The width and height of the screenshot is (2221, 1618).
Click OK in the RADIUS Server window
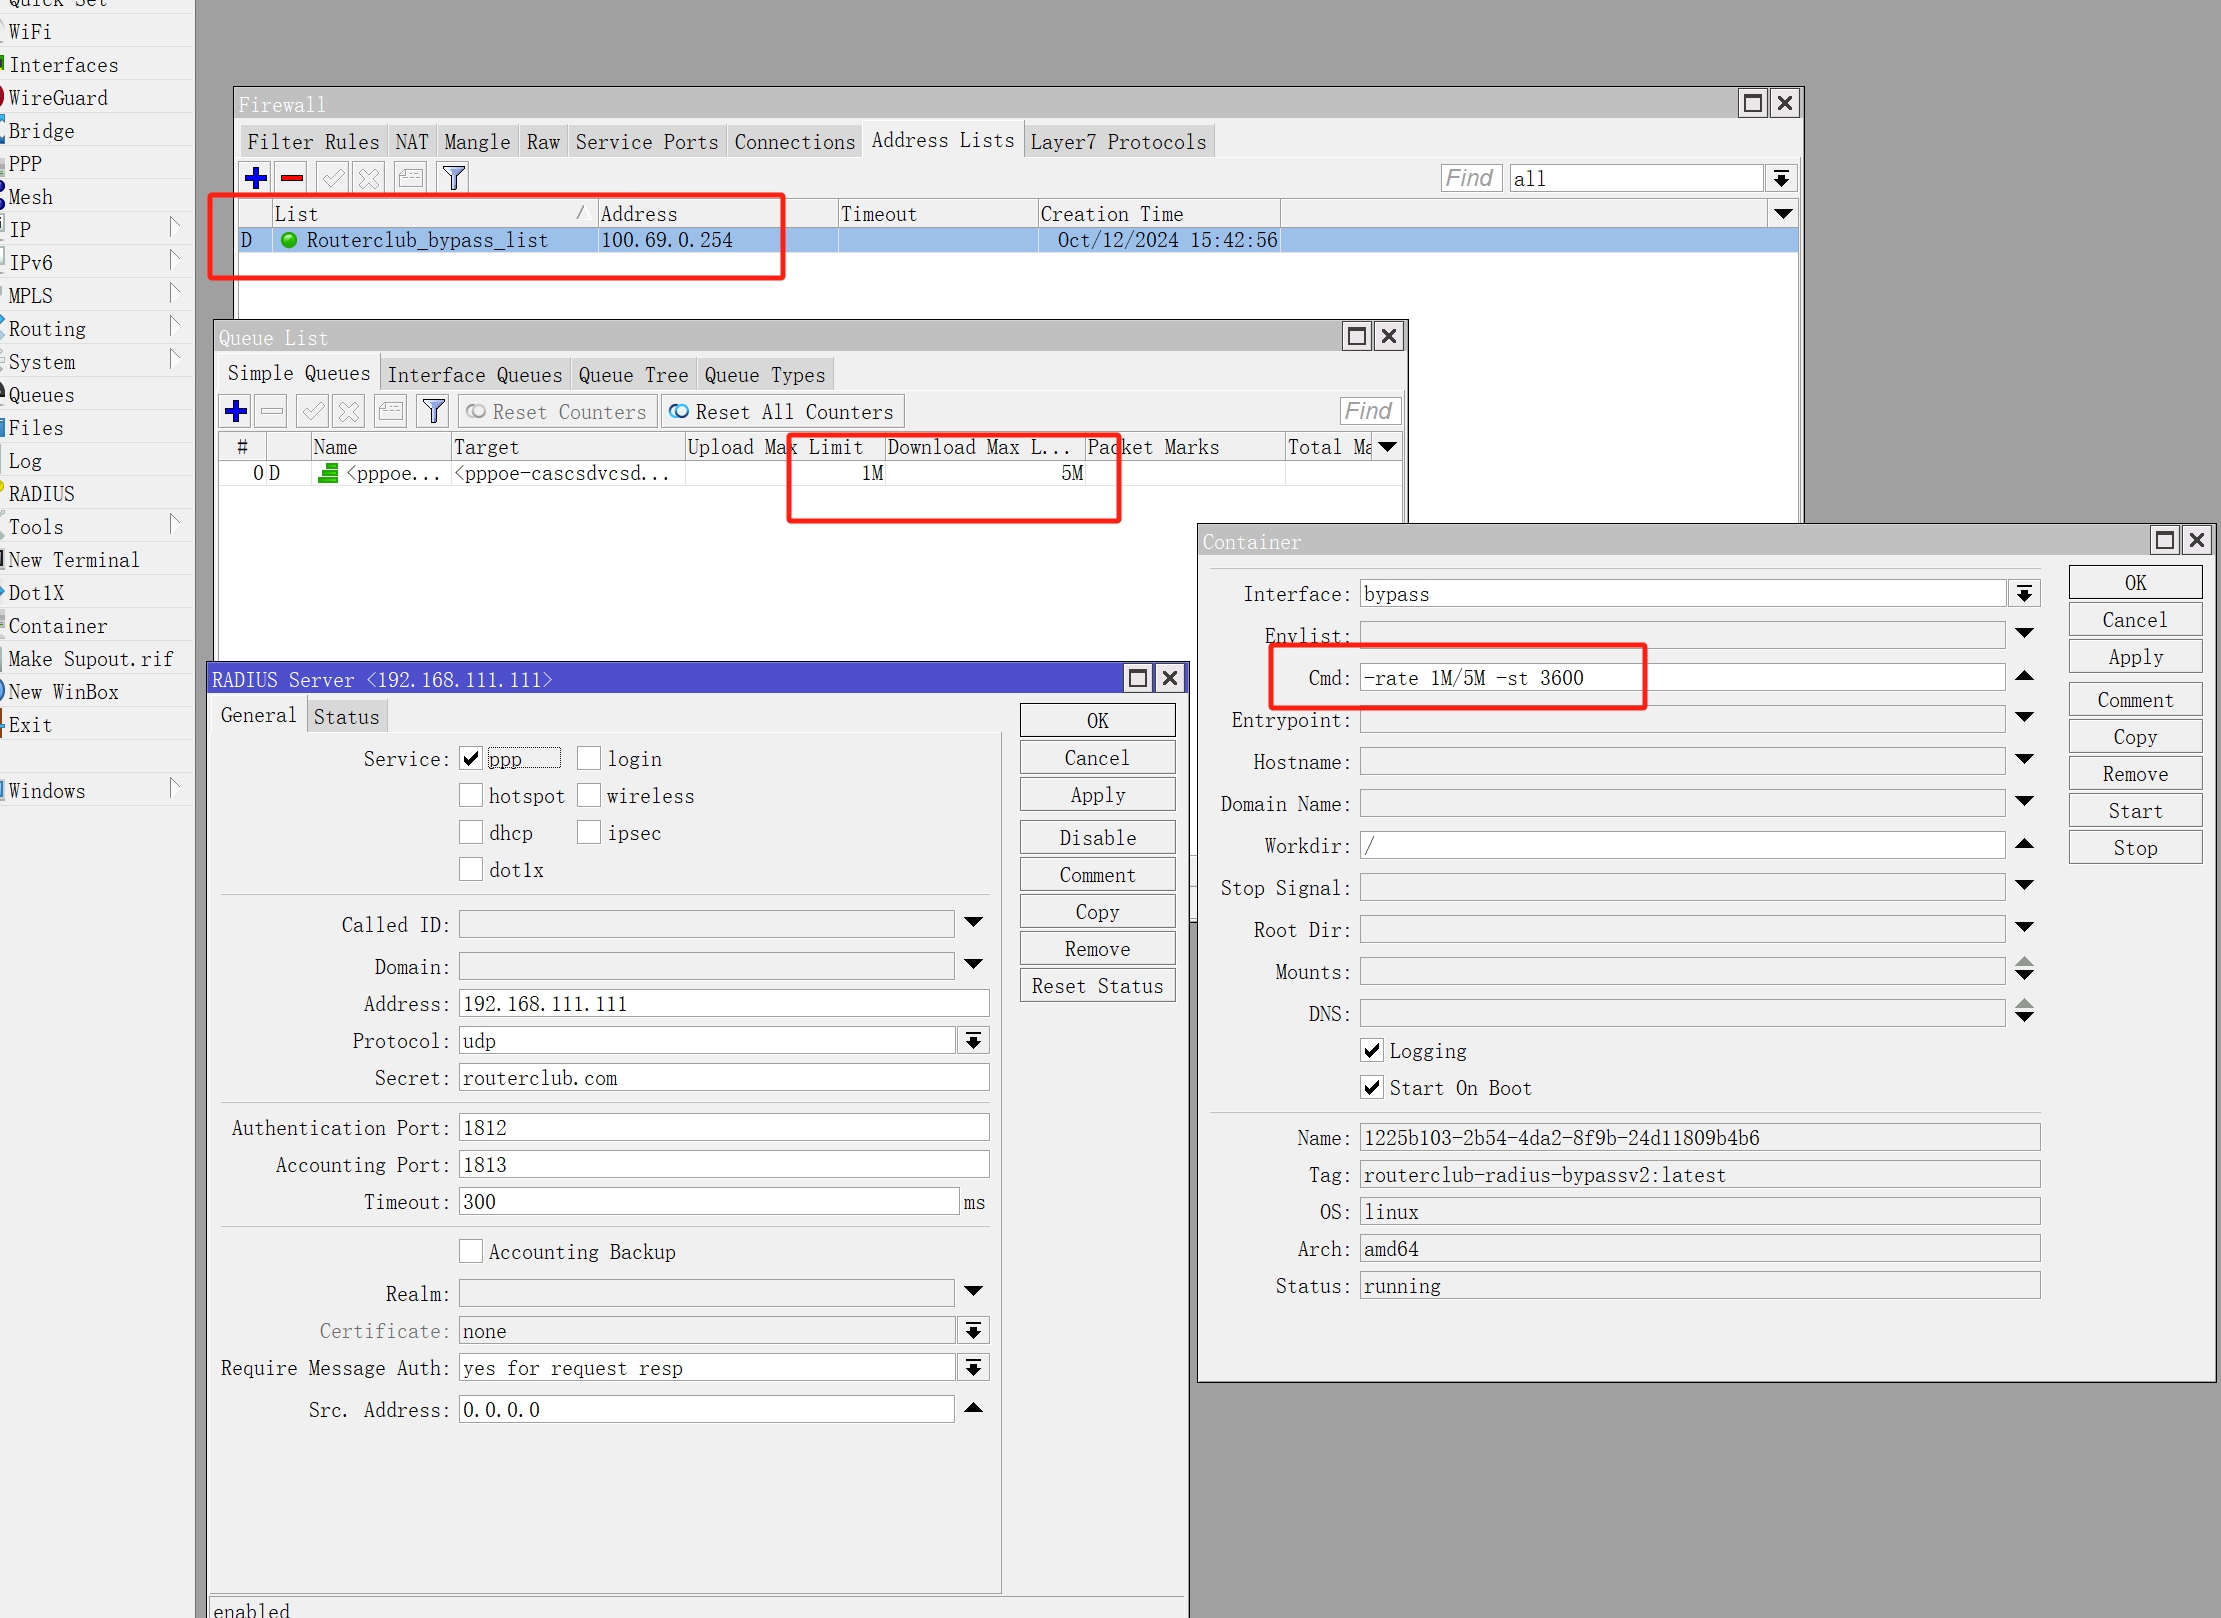(x=1098, y=721)
